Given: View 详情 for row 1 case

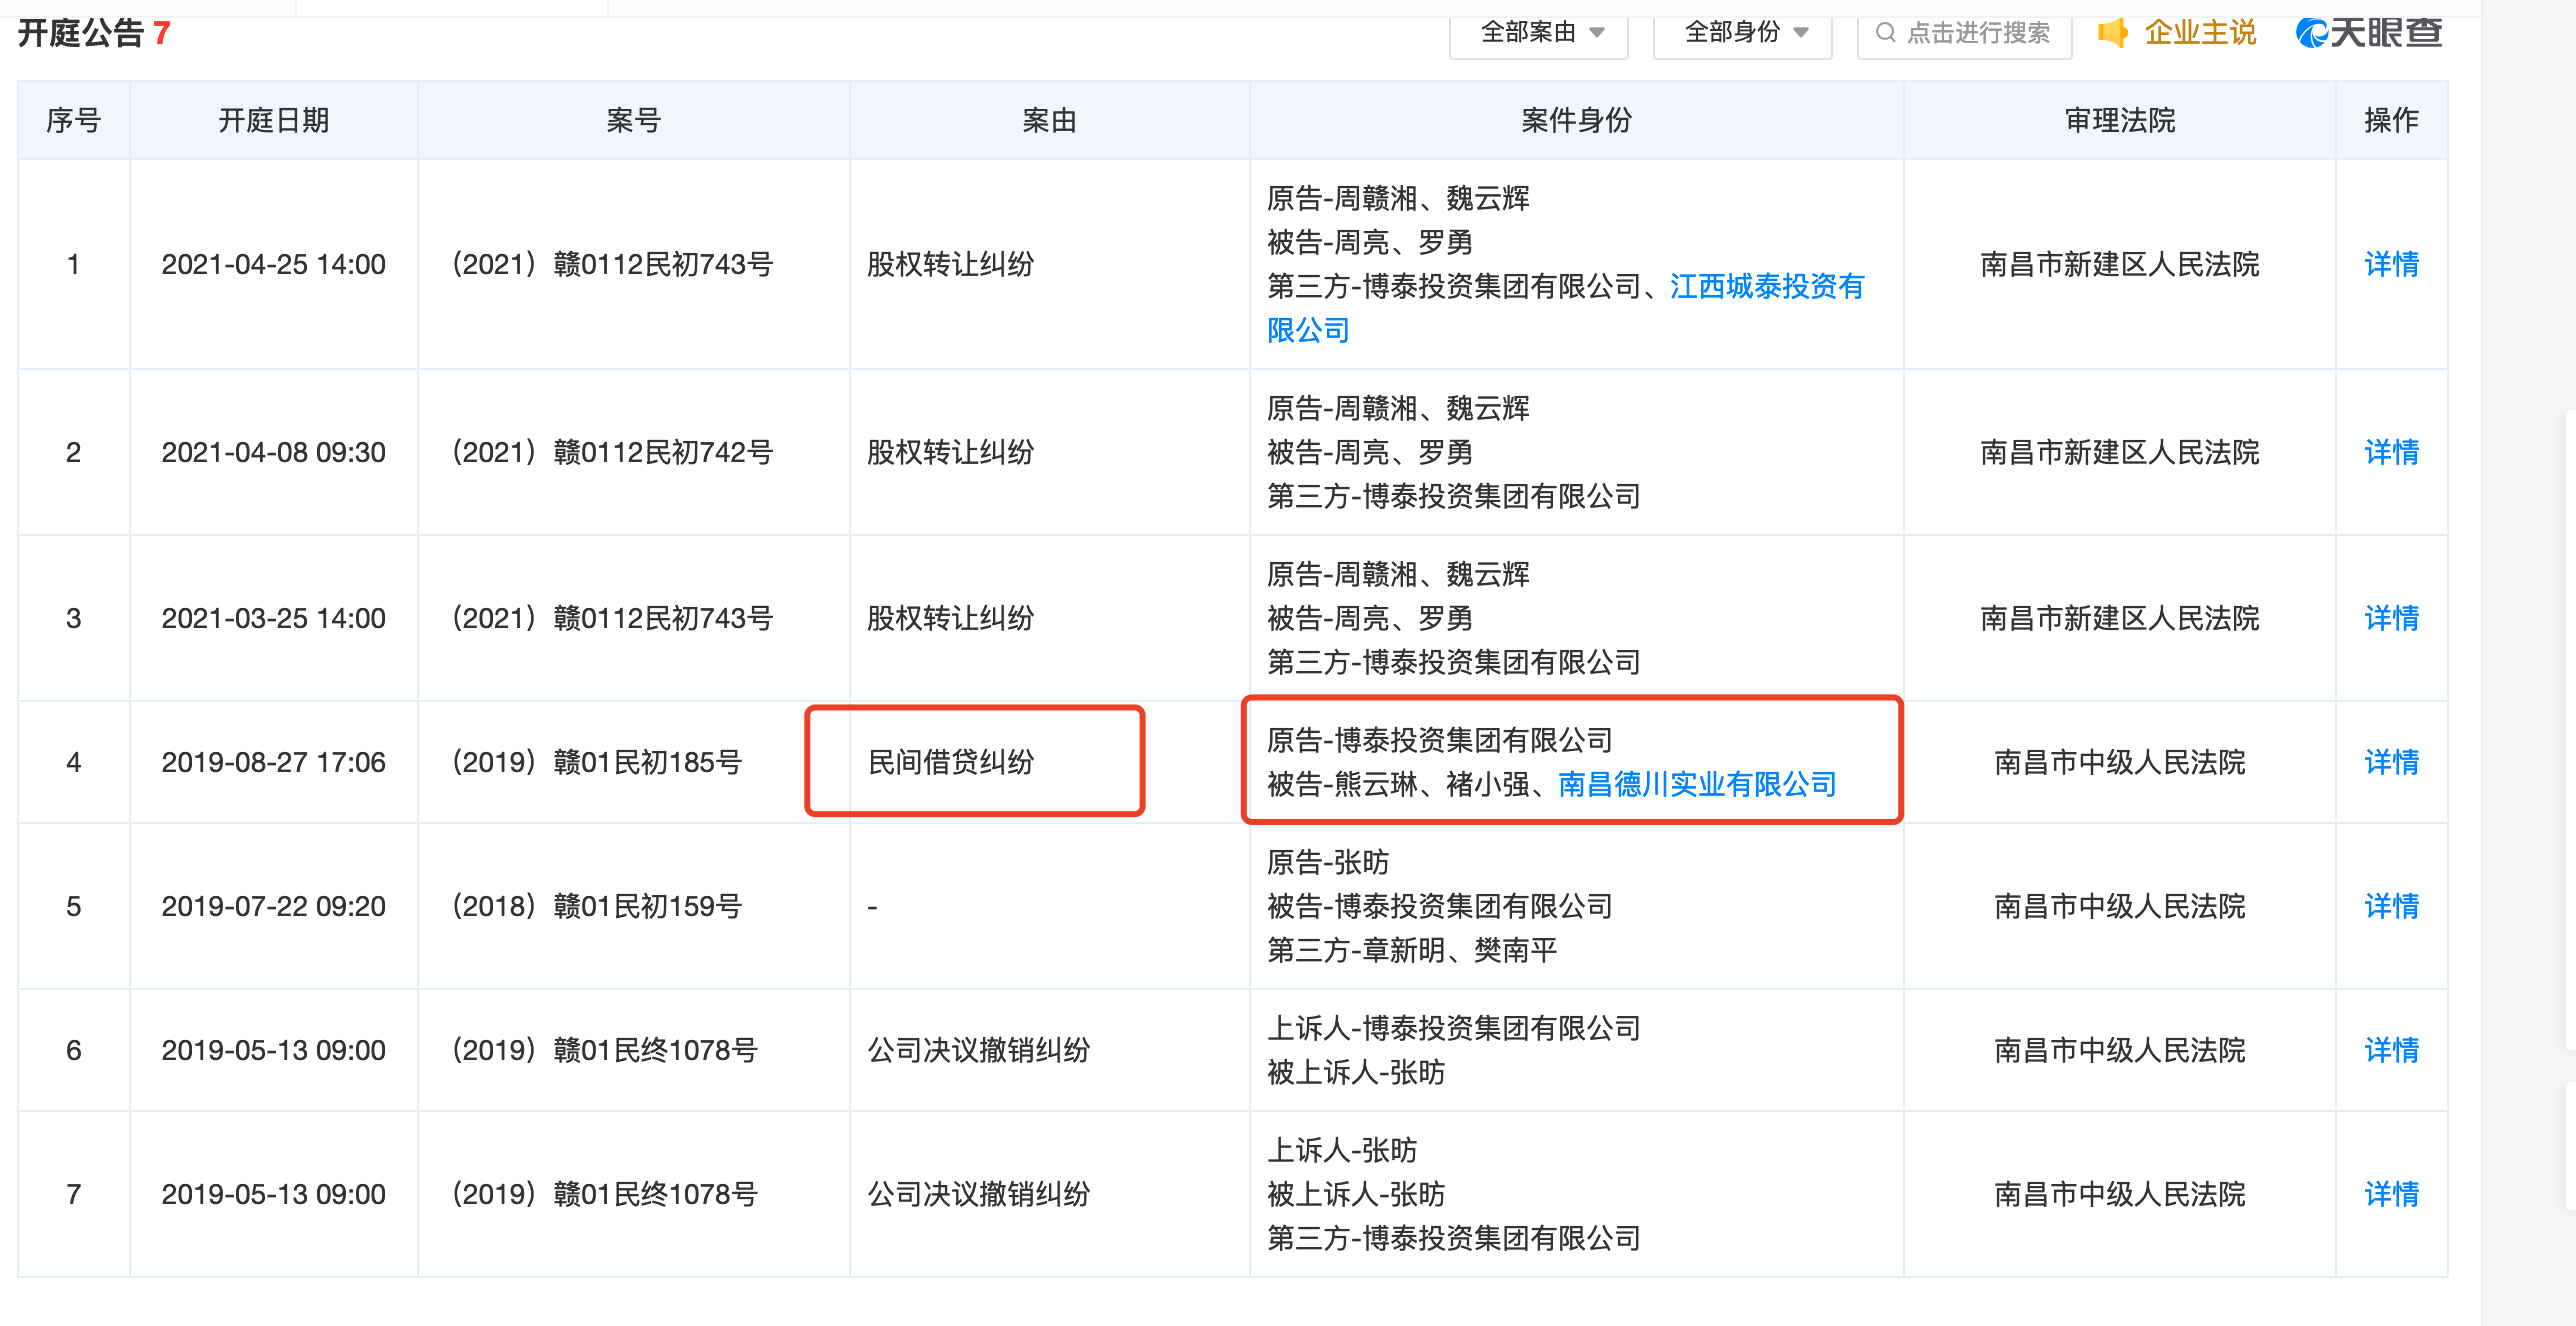Looking at the screenshot, I should click(2391, 265).
